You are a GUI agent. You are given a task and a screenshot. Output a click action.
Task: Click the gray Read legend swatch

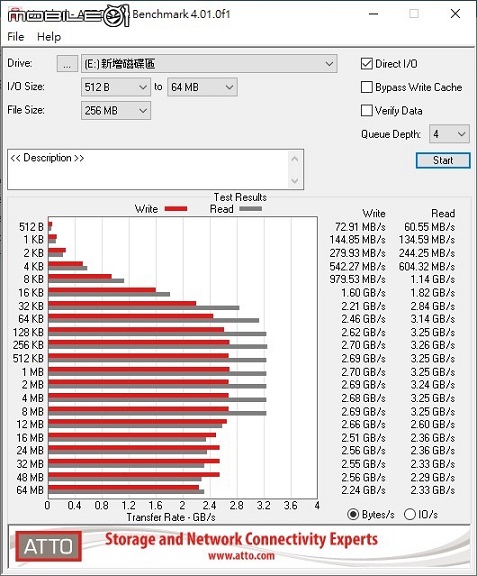250,209
